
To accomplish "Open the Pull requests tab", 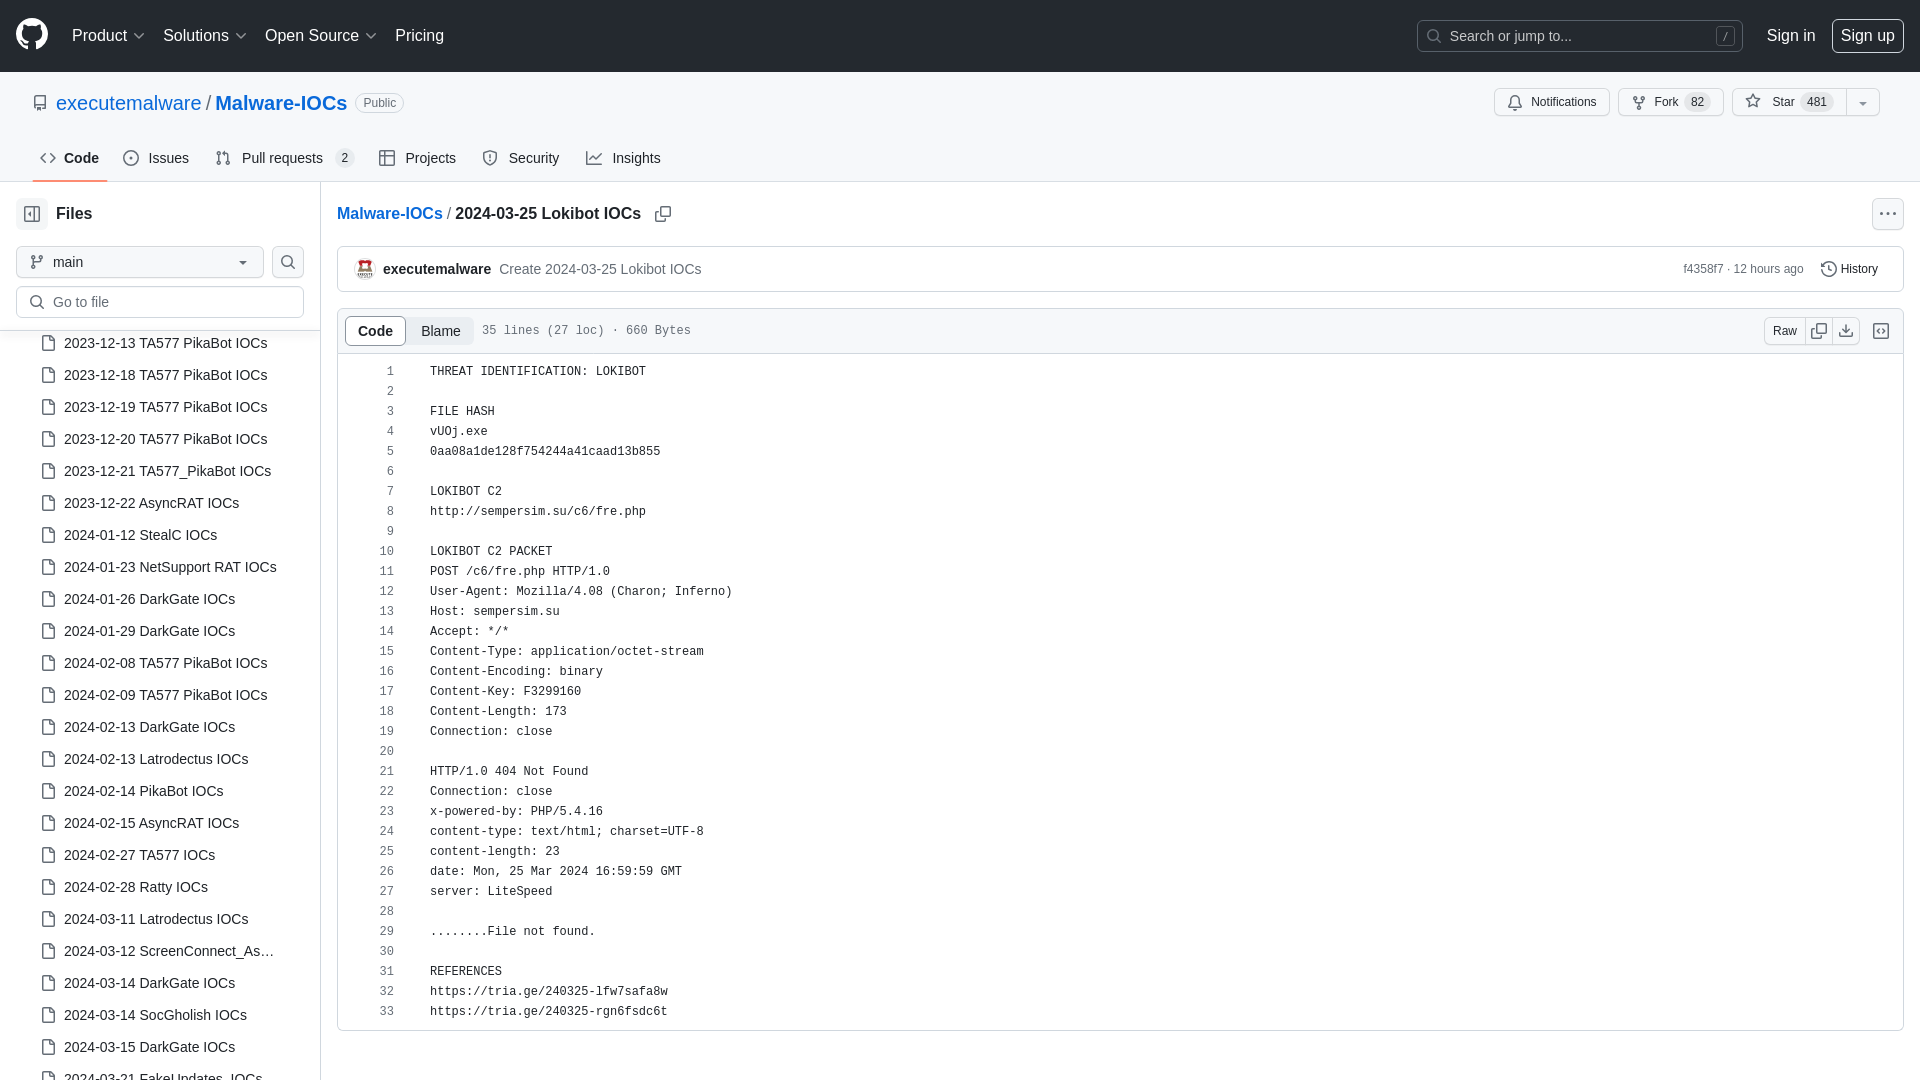I will (x=285, y=158).
